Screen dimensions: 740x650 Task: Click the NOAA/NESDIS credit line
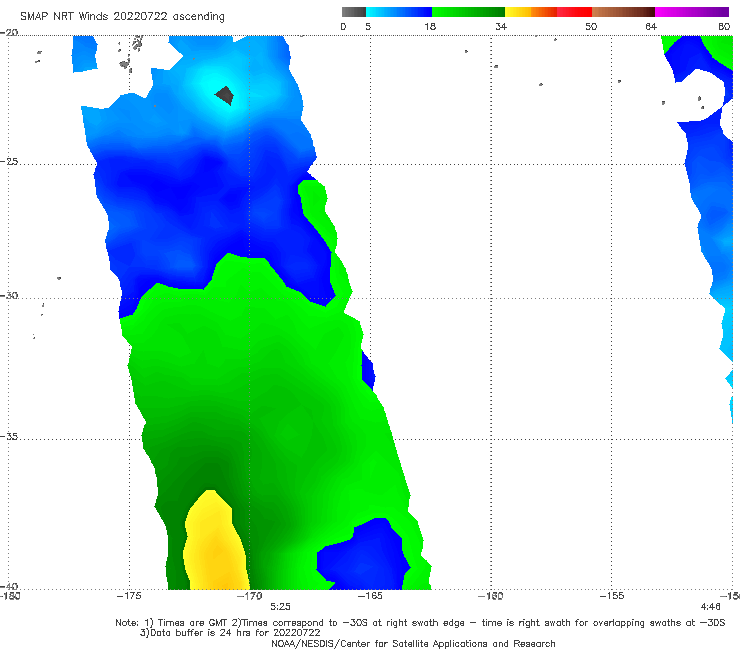pos(413,644)
